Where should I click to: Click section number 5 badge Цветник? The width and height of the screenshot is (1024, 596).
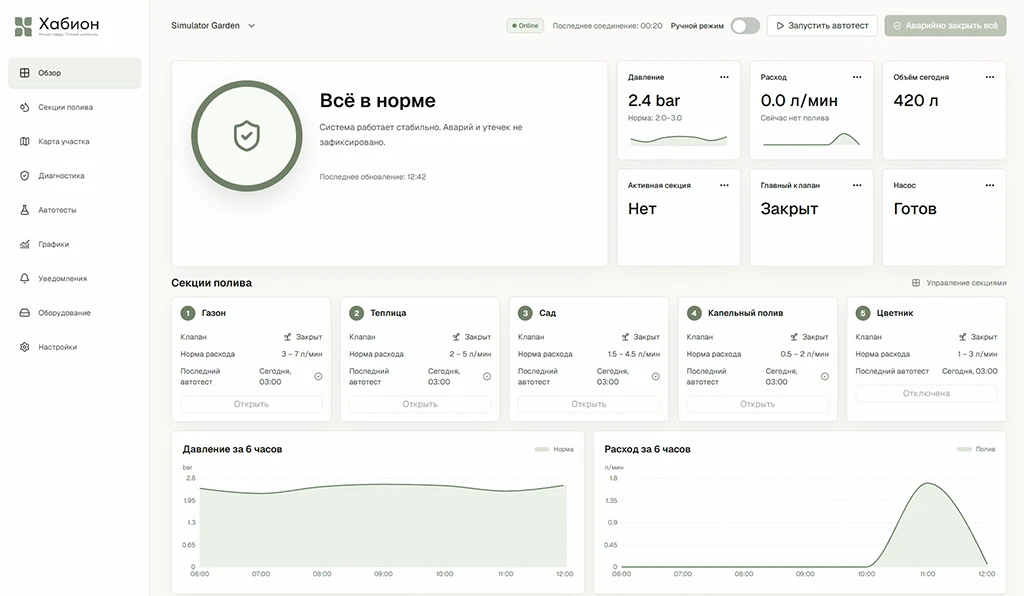pyautogui.click(x=863, y=313)
